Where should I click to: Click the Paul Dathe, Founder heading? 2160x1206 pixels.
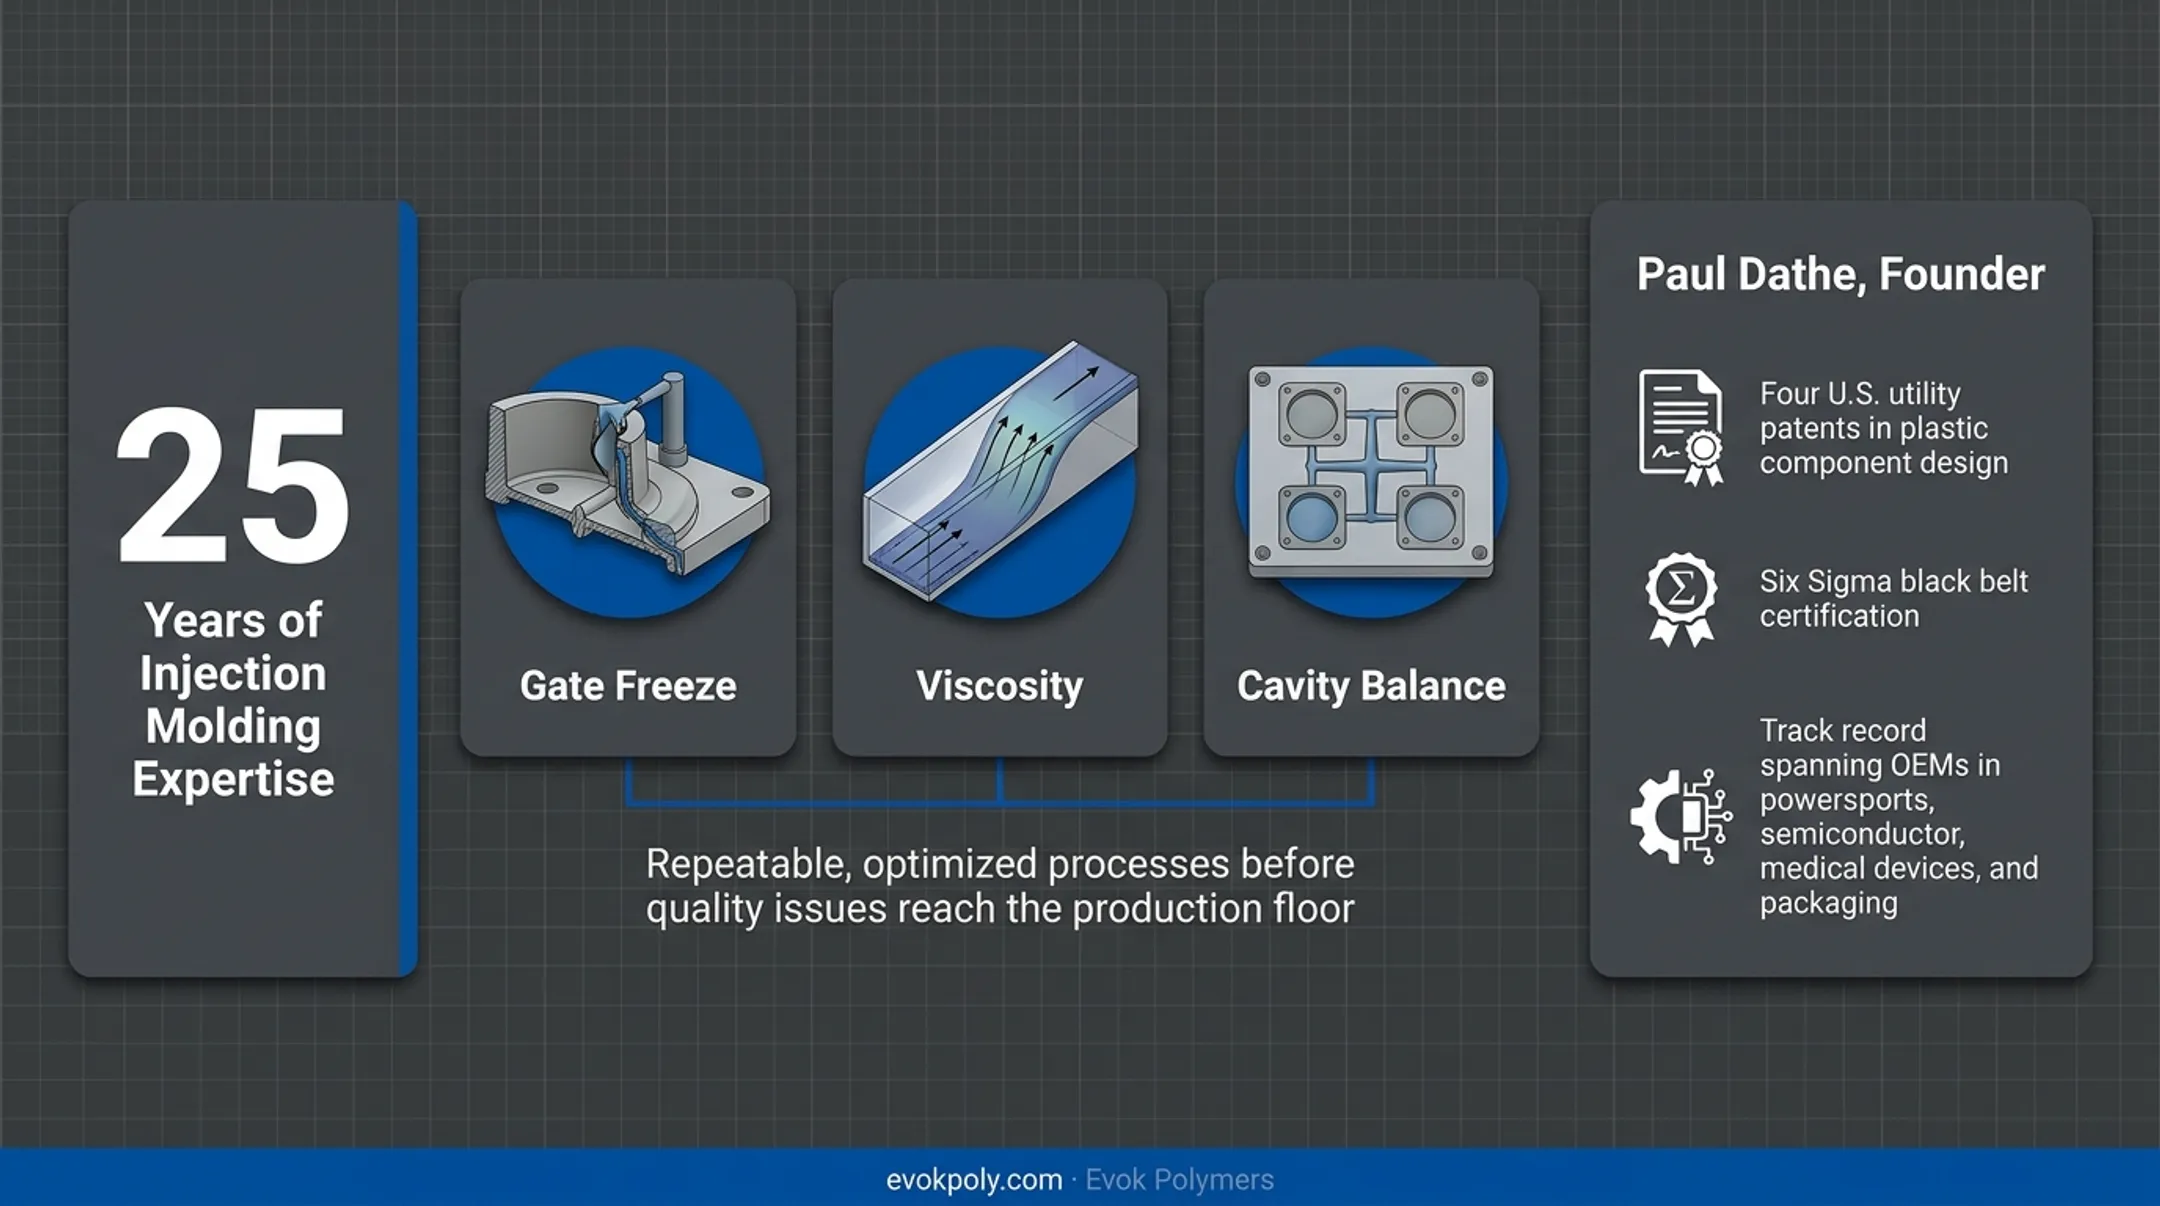[1840, 274]
